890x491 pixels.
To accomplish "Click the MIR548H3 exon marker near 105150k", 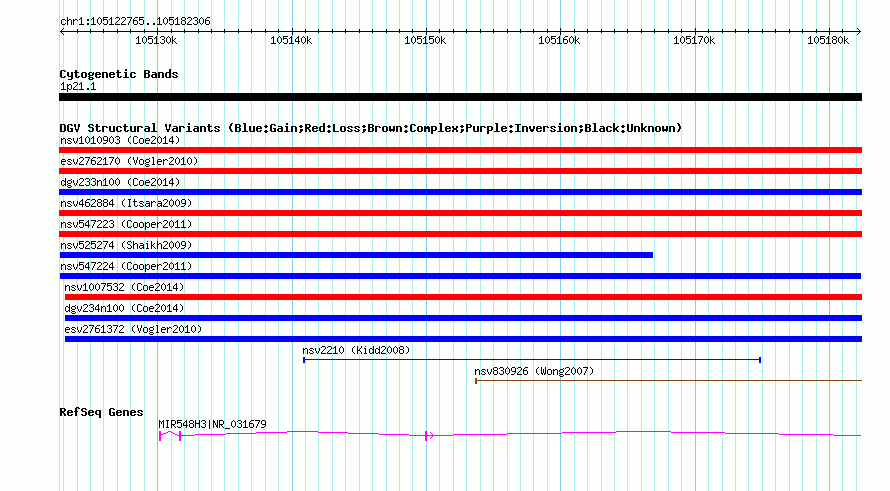I will pyautogui.click(x=428, y=435).
